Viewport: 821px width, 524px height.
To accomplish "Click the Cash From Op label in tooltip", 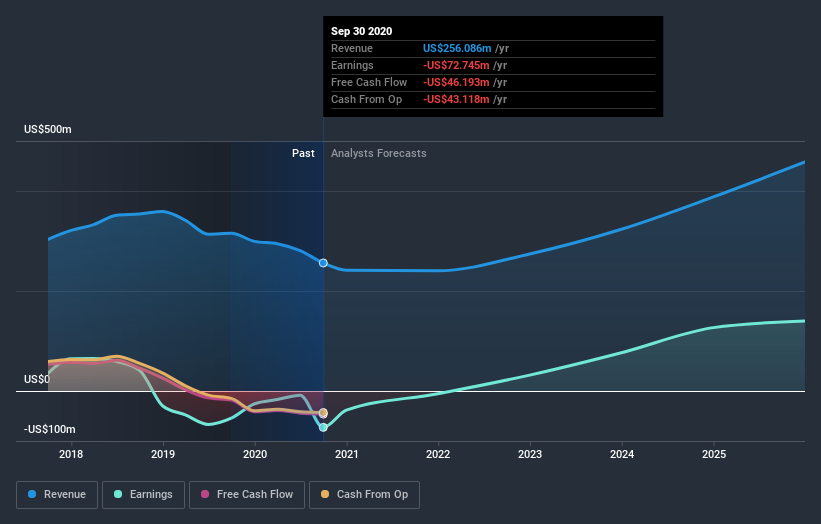I will click(367, 99).
